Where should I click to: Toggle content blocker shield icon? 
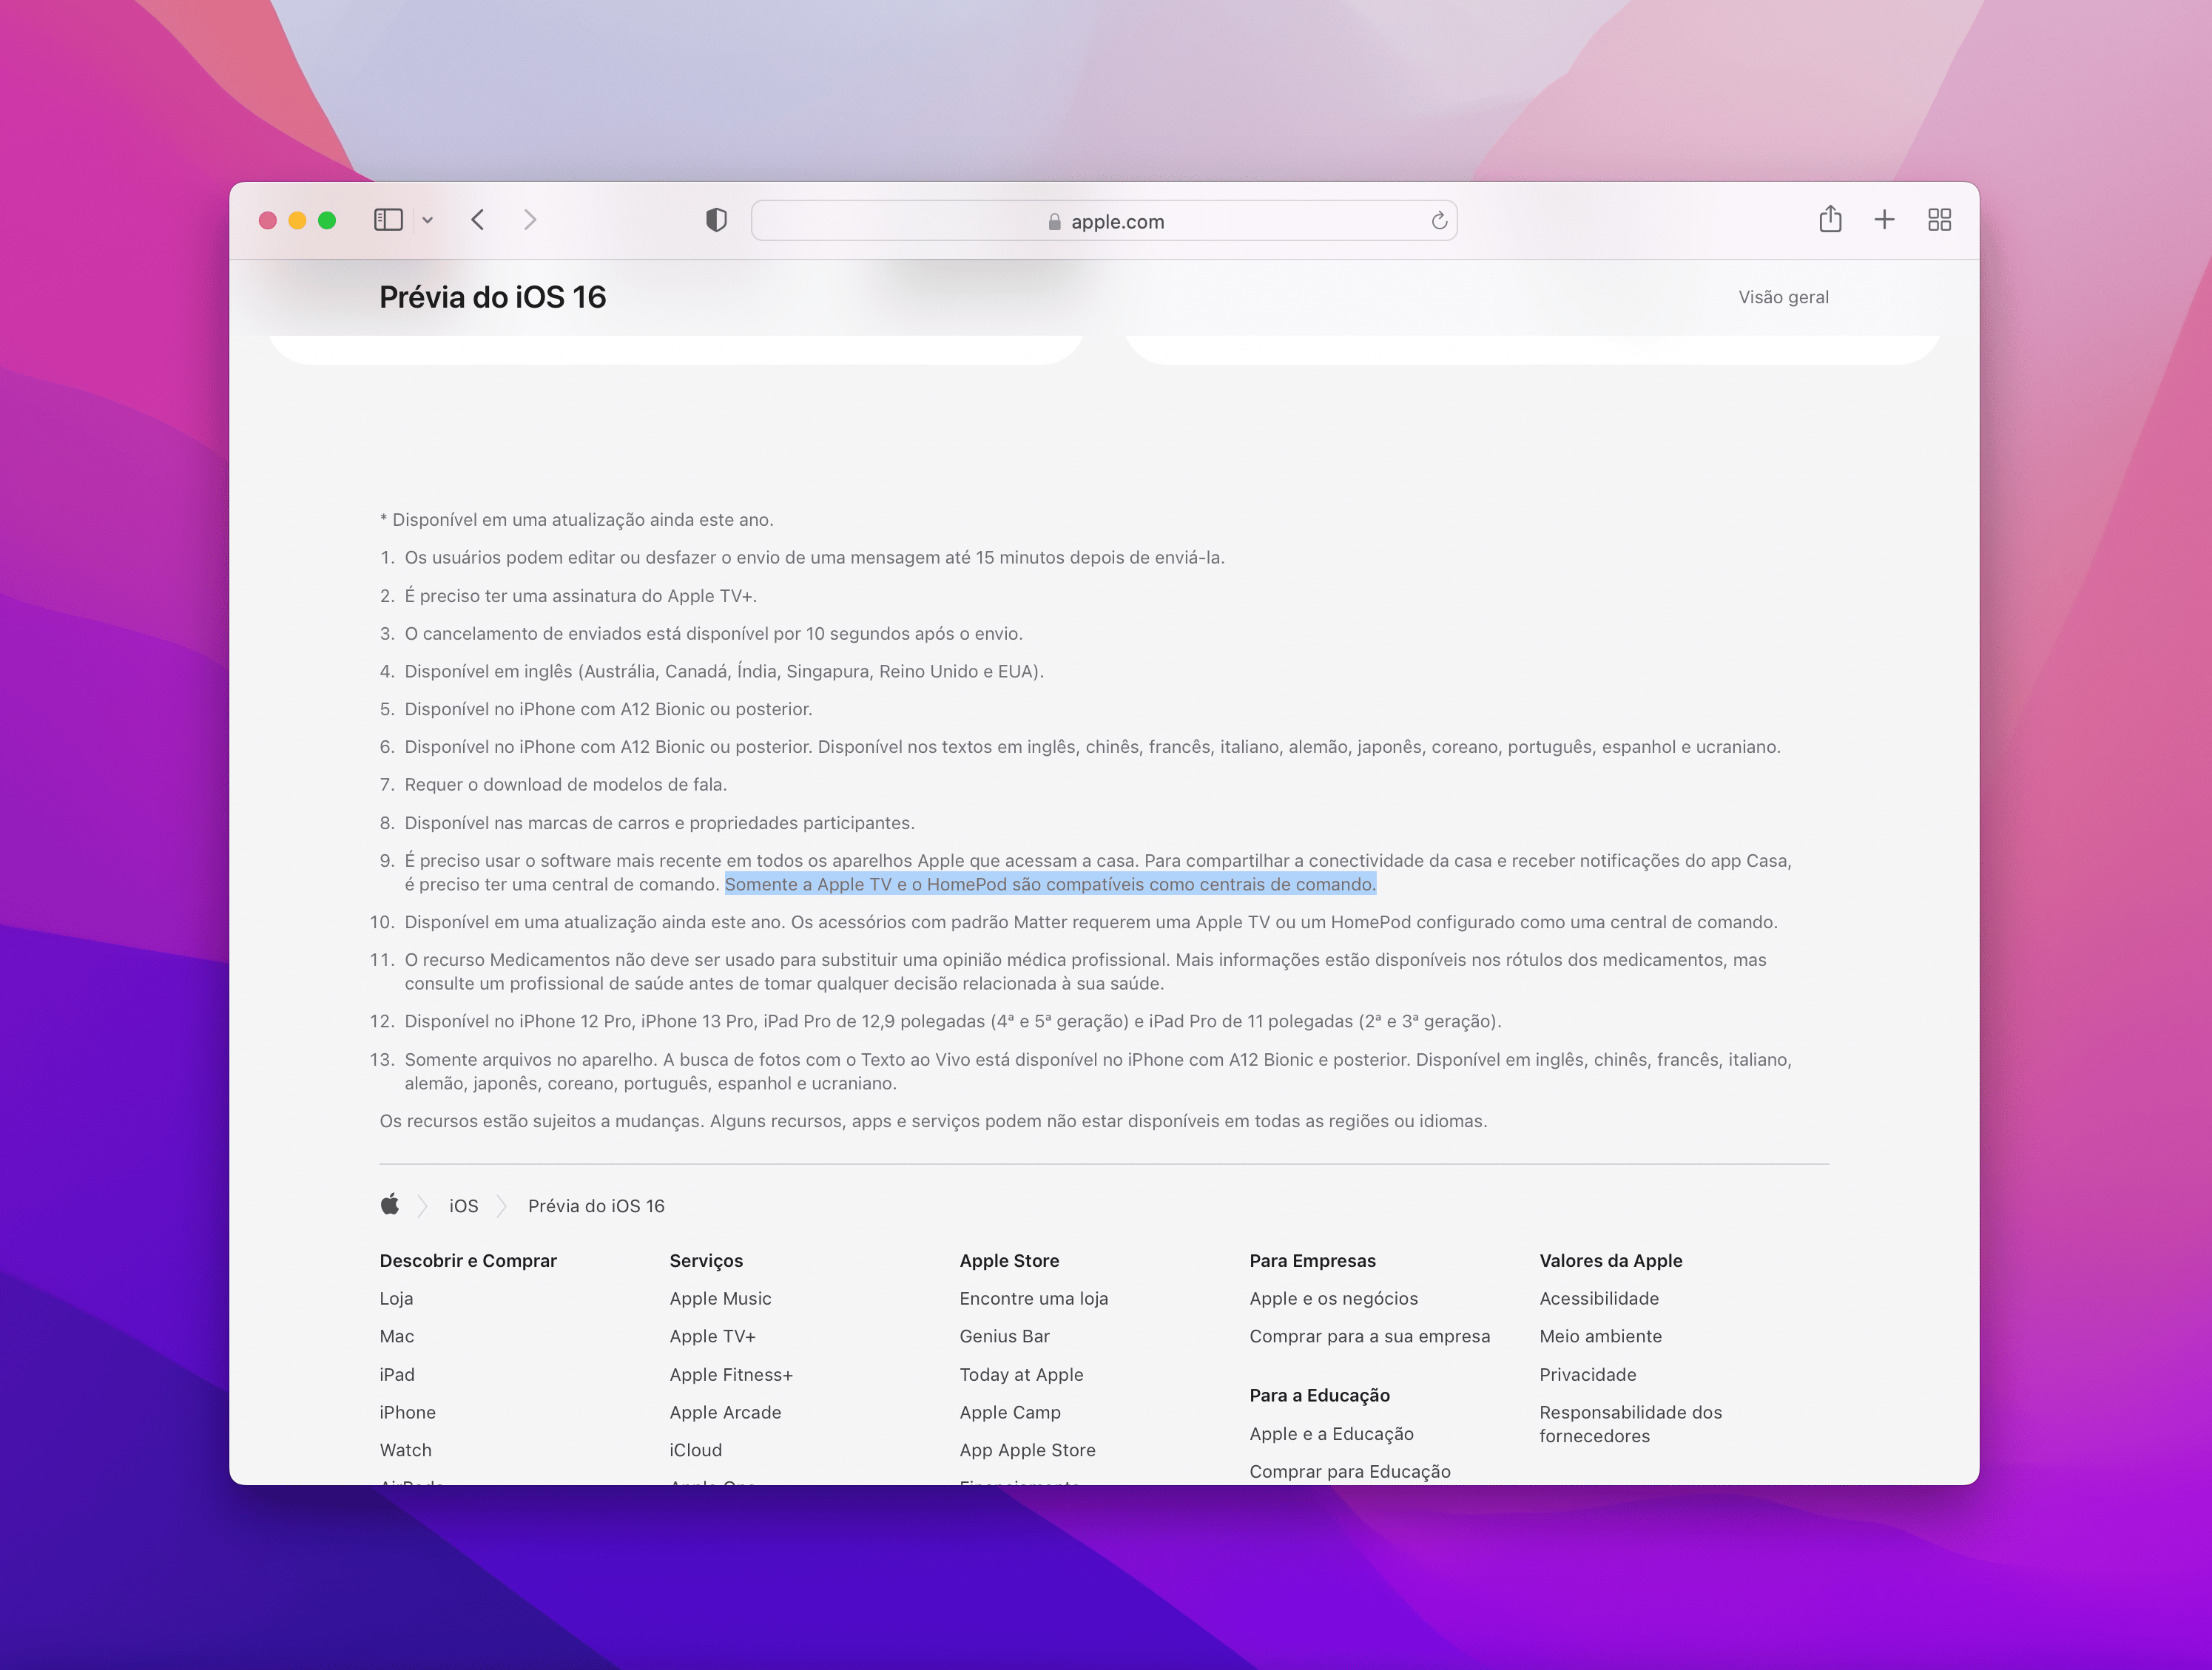(x=715, y=219)
